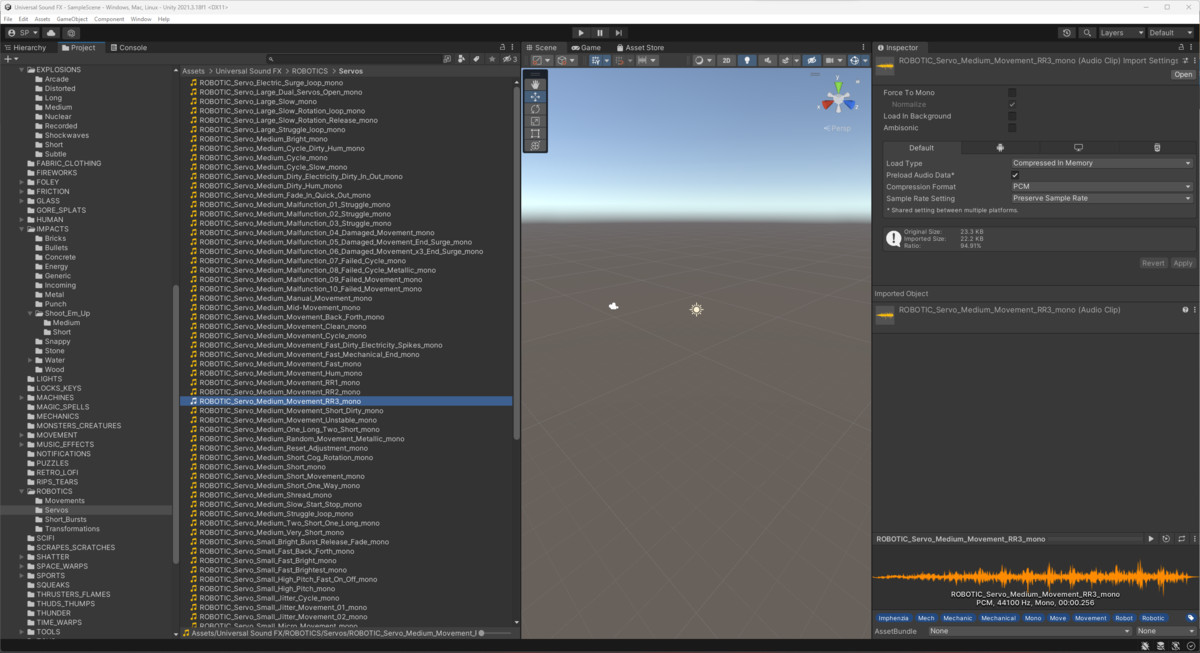This screenshot has width=1200, height=653.
Task: Open the GameObject menu
Action: pyautogui.click(x=71, y=19)
